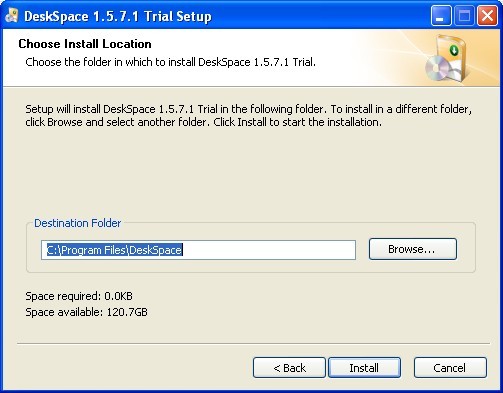Minimize the setup window
The image size is (503, 393).
pos(441,15)
